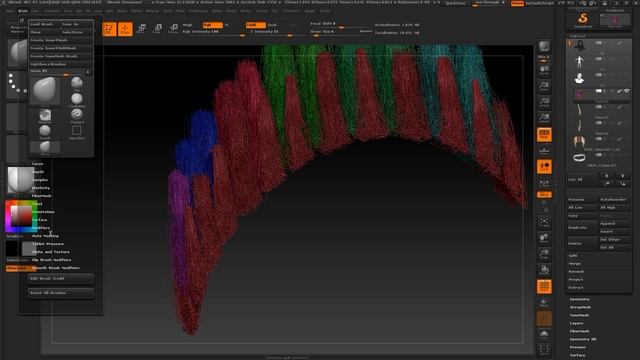Screen dimensions: 640x360
Task: Select the Scale transform icon in top shelf
Action: pos(157,29)
